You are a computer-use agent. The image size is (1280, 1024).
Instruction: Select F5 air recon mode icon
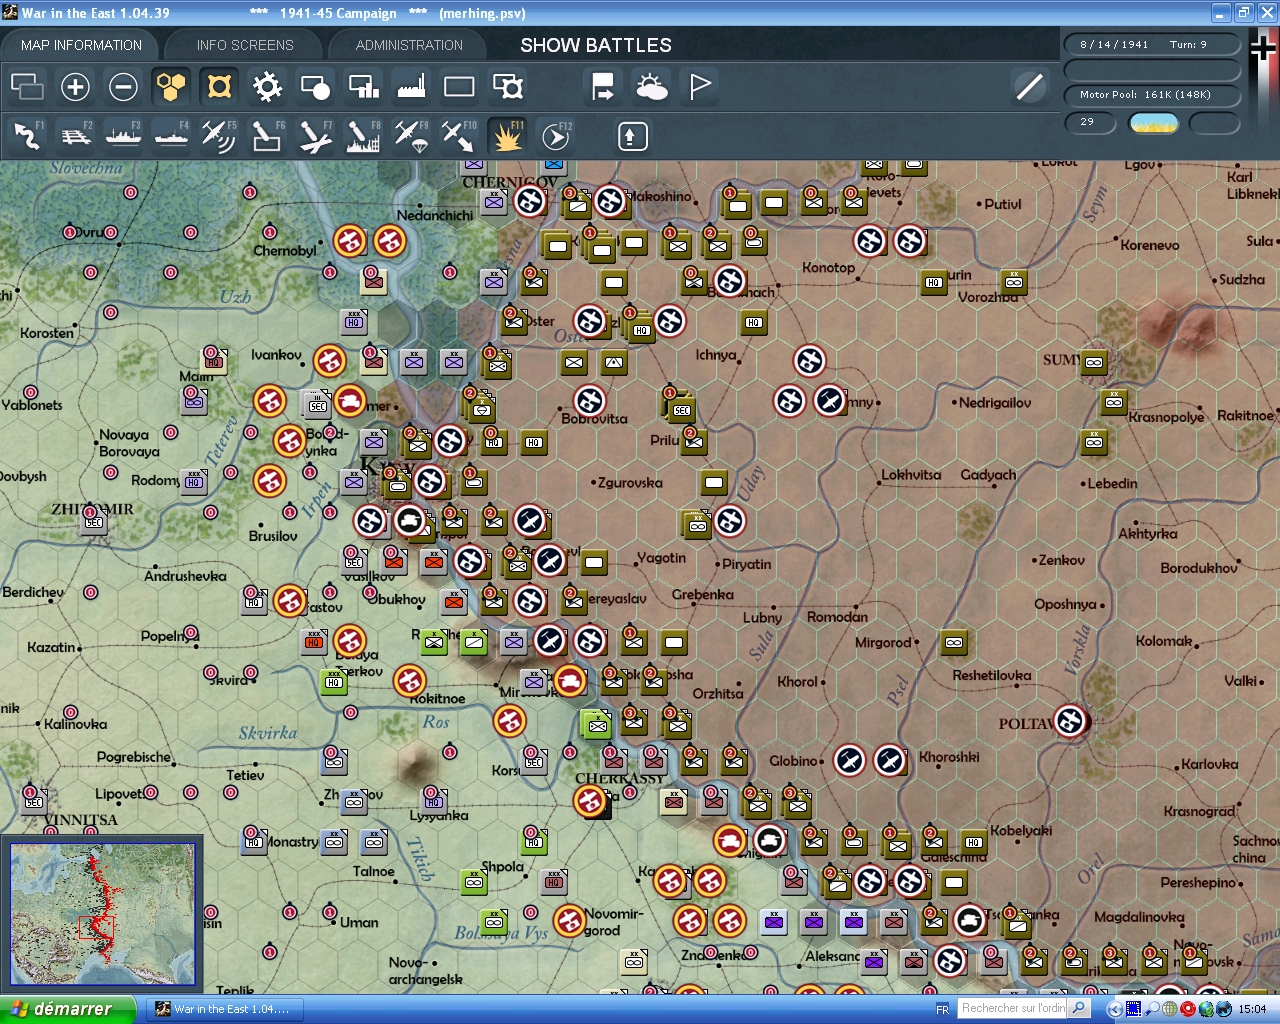tap(219, 136)
